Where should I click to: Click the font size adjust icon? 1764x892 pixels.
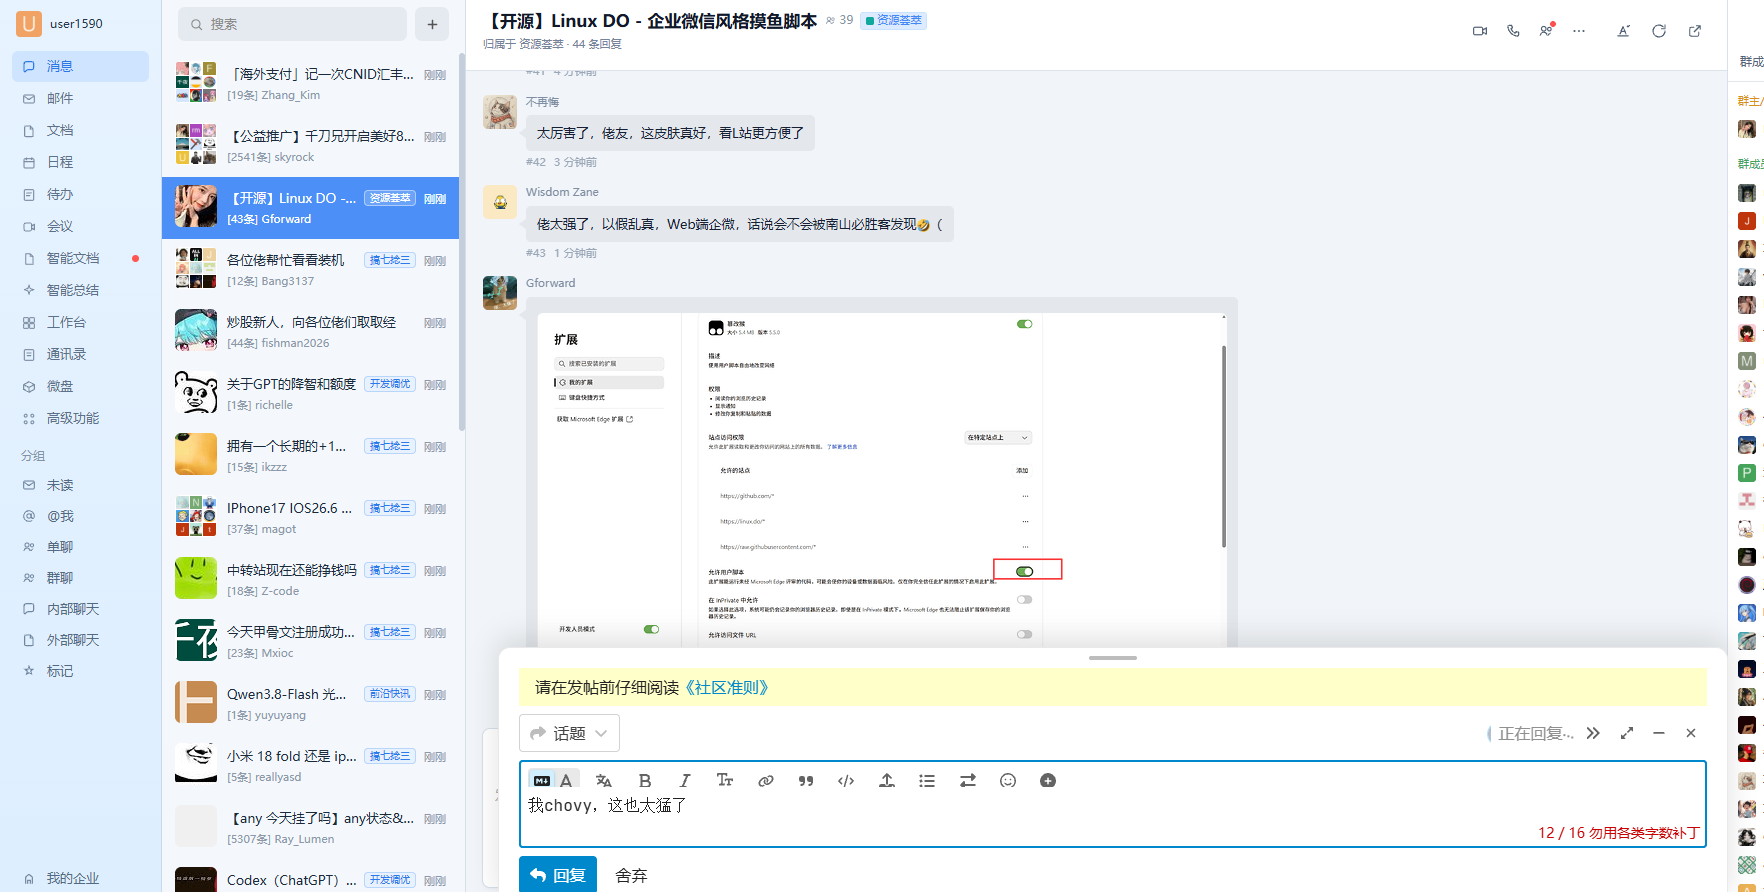pyautogui.click(x=1624, y=31)
